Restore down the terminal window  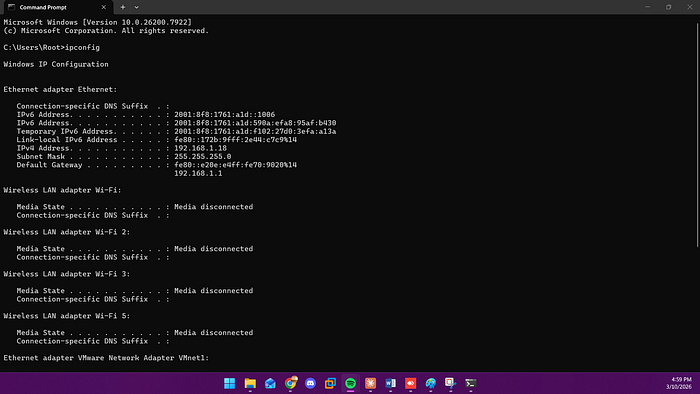[x=668, y=7]
